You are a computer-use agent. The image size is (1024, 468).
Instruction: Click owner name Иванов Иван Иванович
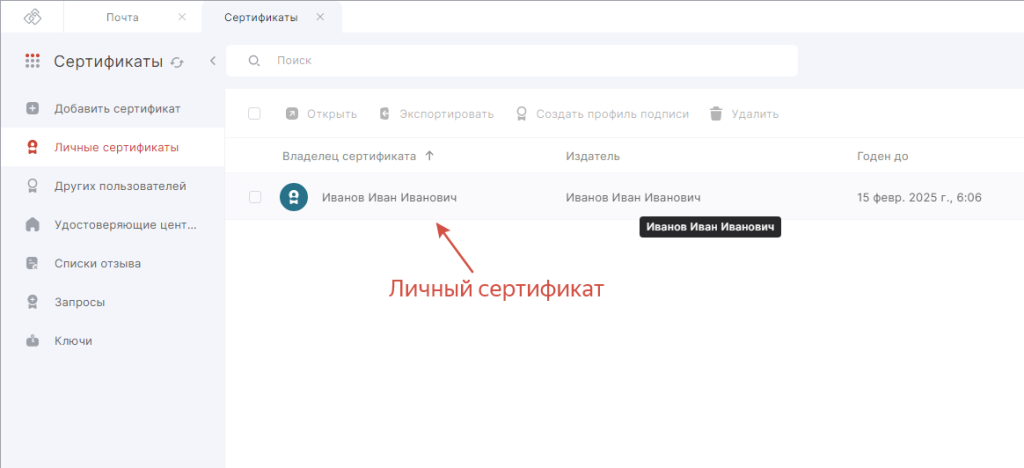tap(389, 197)
